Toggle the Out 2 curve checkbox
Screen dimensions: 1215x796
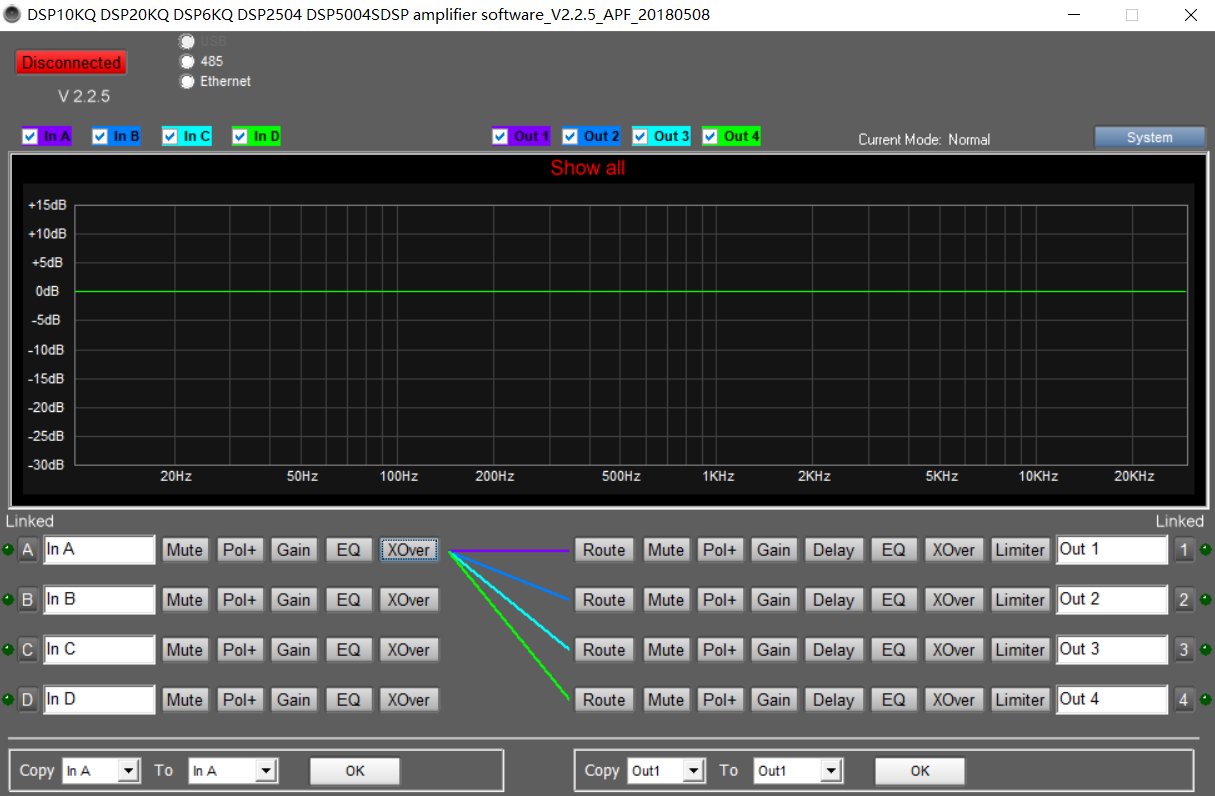coord(570,137)
